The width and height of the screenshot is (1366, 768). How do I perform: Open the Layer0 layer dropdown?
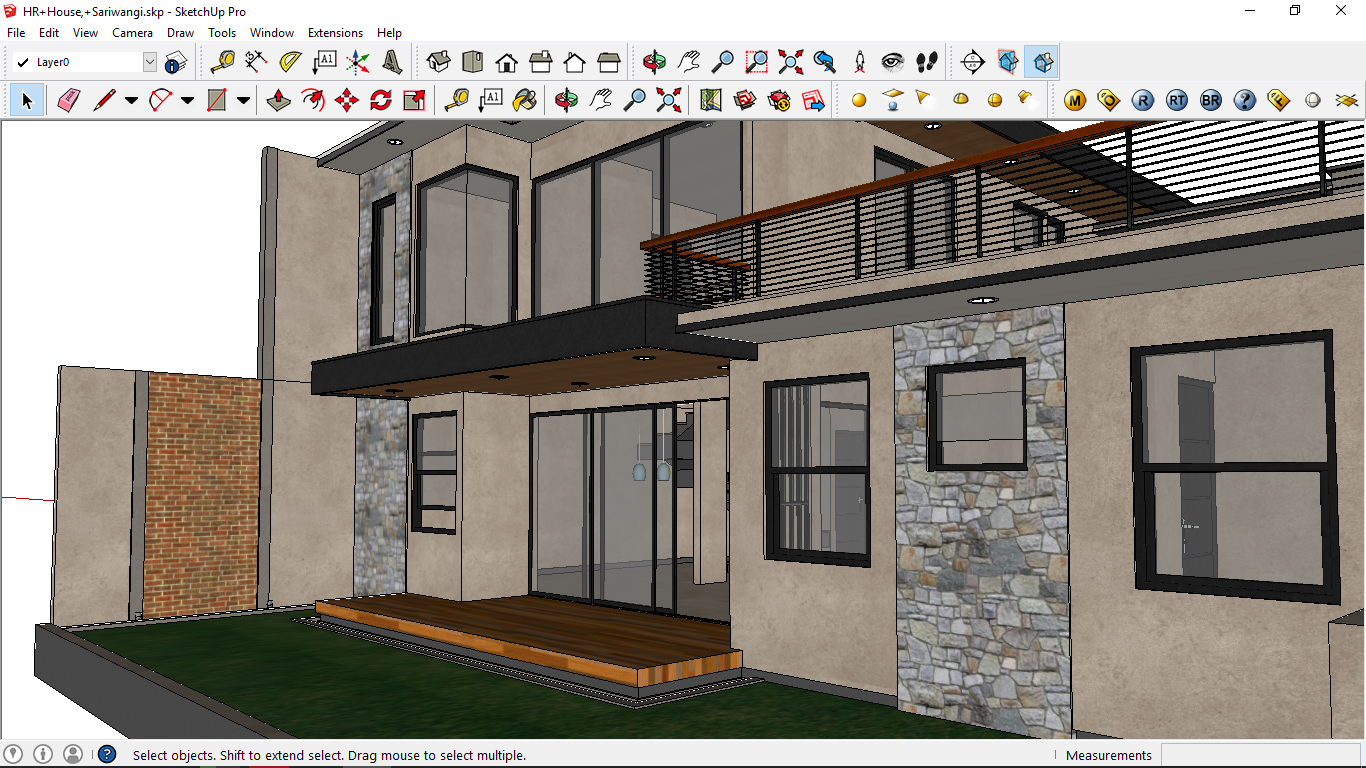150,62
